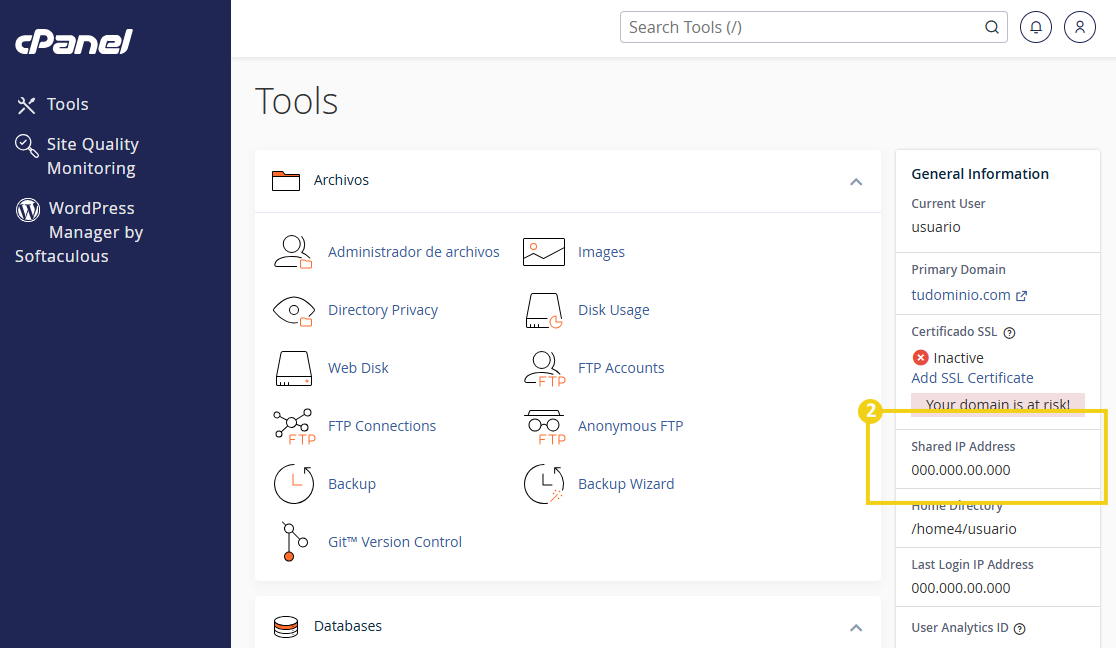Image resolution: width=1116 pixels, height=648 pixels.
Task: Open the Directory Privacy link
Action: pos(383,310)
